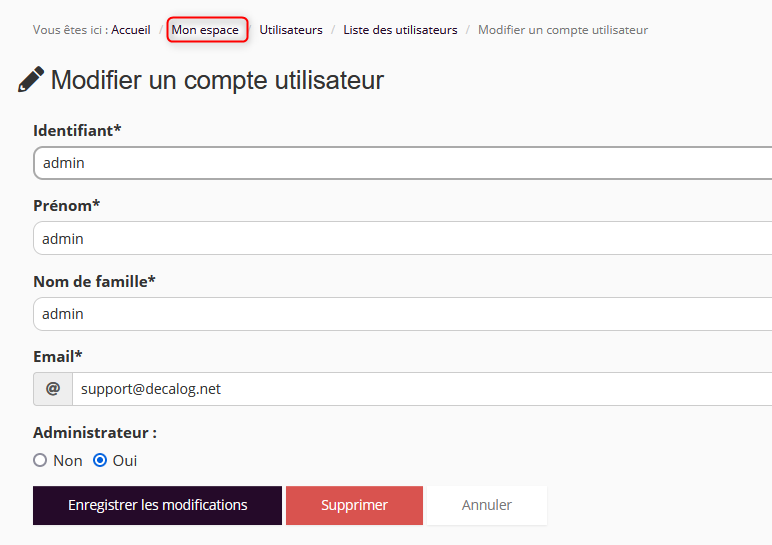The image size is (772, 545).
Task: Select the Nom de famille input field
Action: [400, 314]
